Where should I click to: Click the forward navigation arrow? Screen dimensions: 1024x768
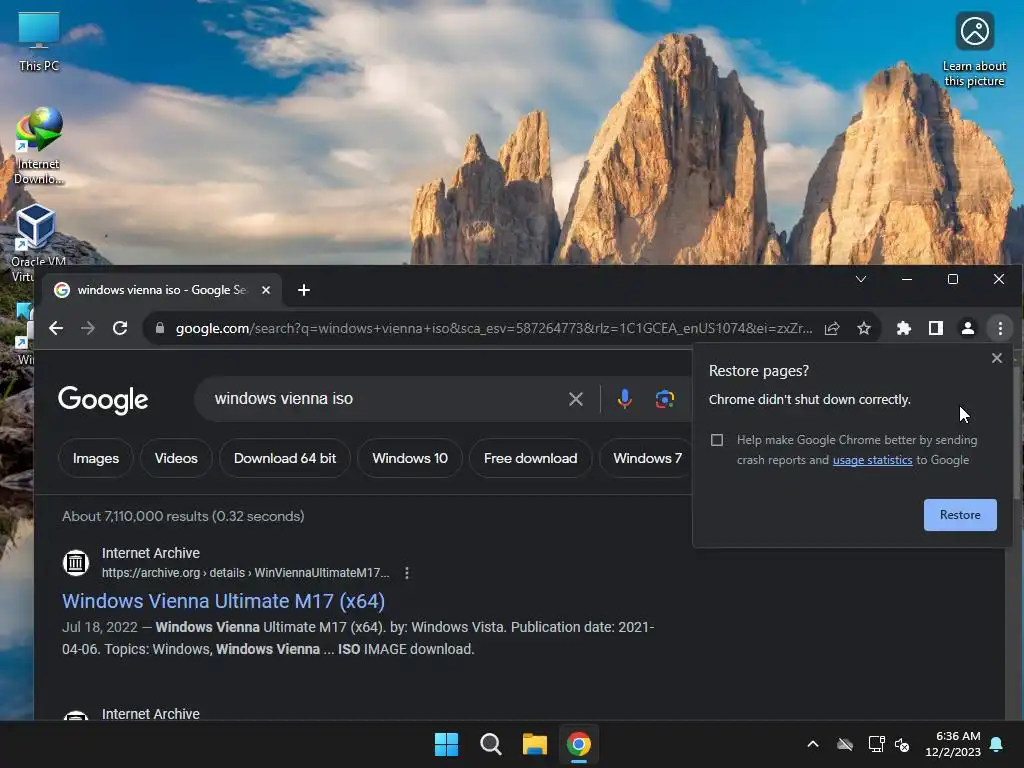coord(88,328)
